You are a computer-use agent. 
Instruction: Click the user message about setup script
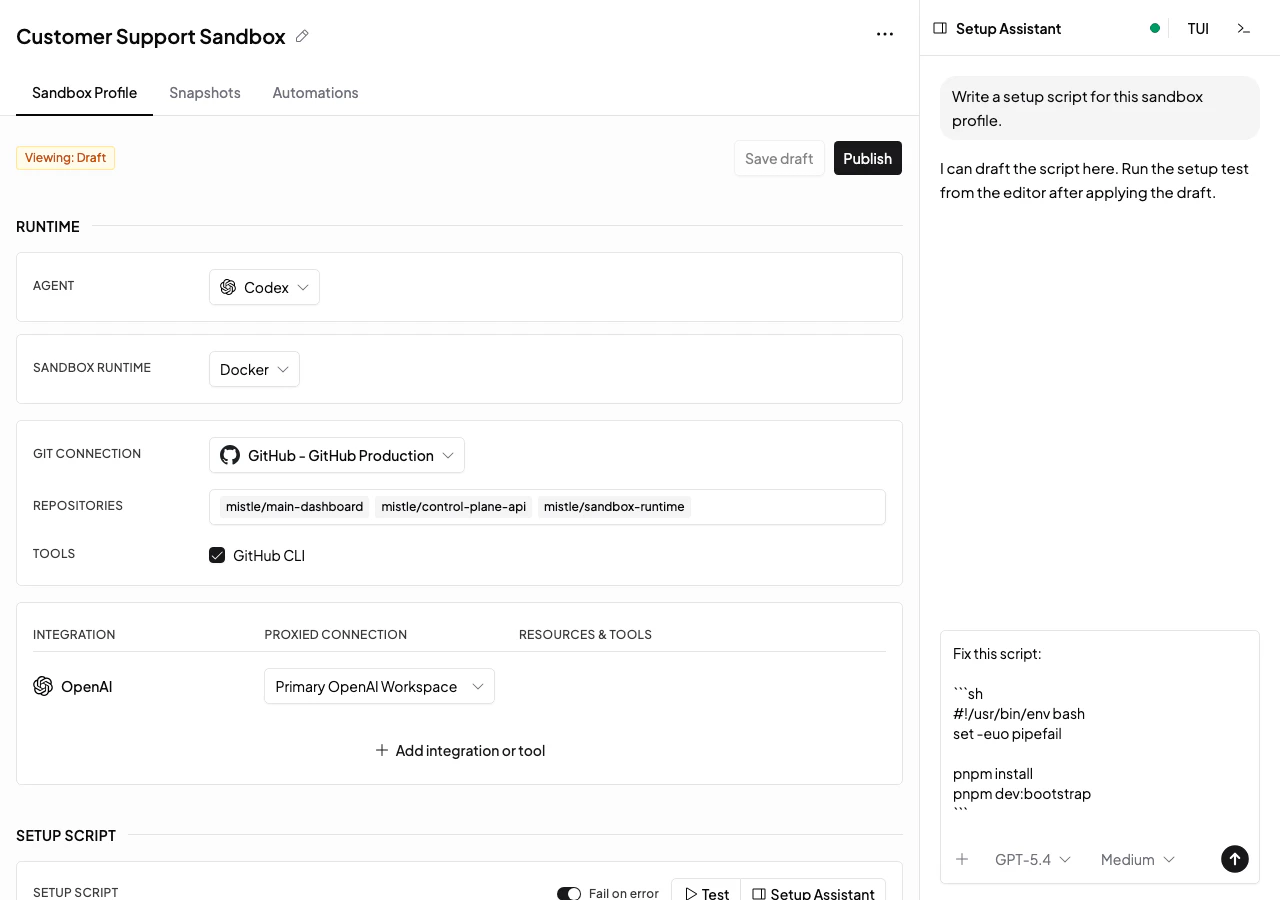click(x=1100, y=108)
